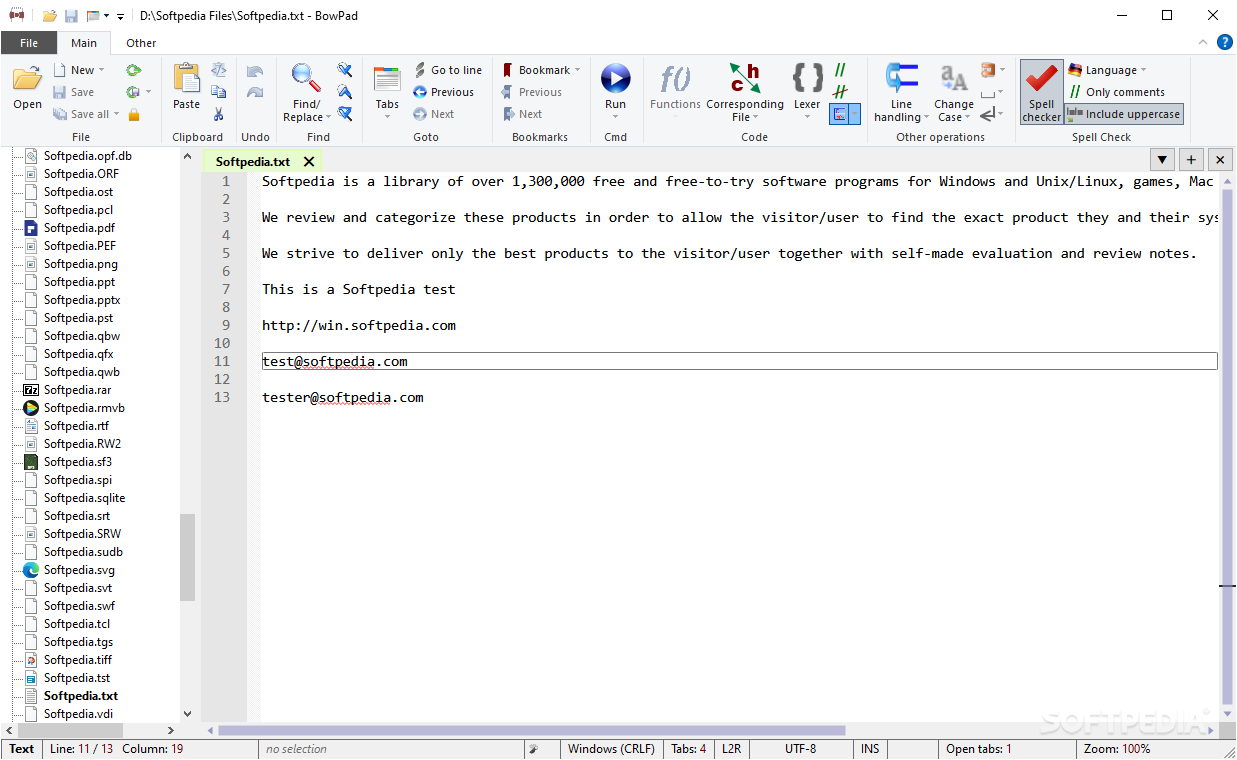Click Previous in the Goto group

pos(443,92)
